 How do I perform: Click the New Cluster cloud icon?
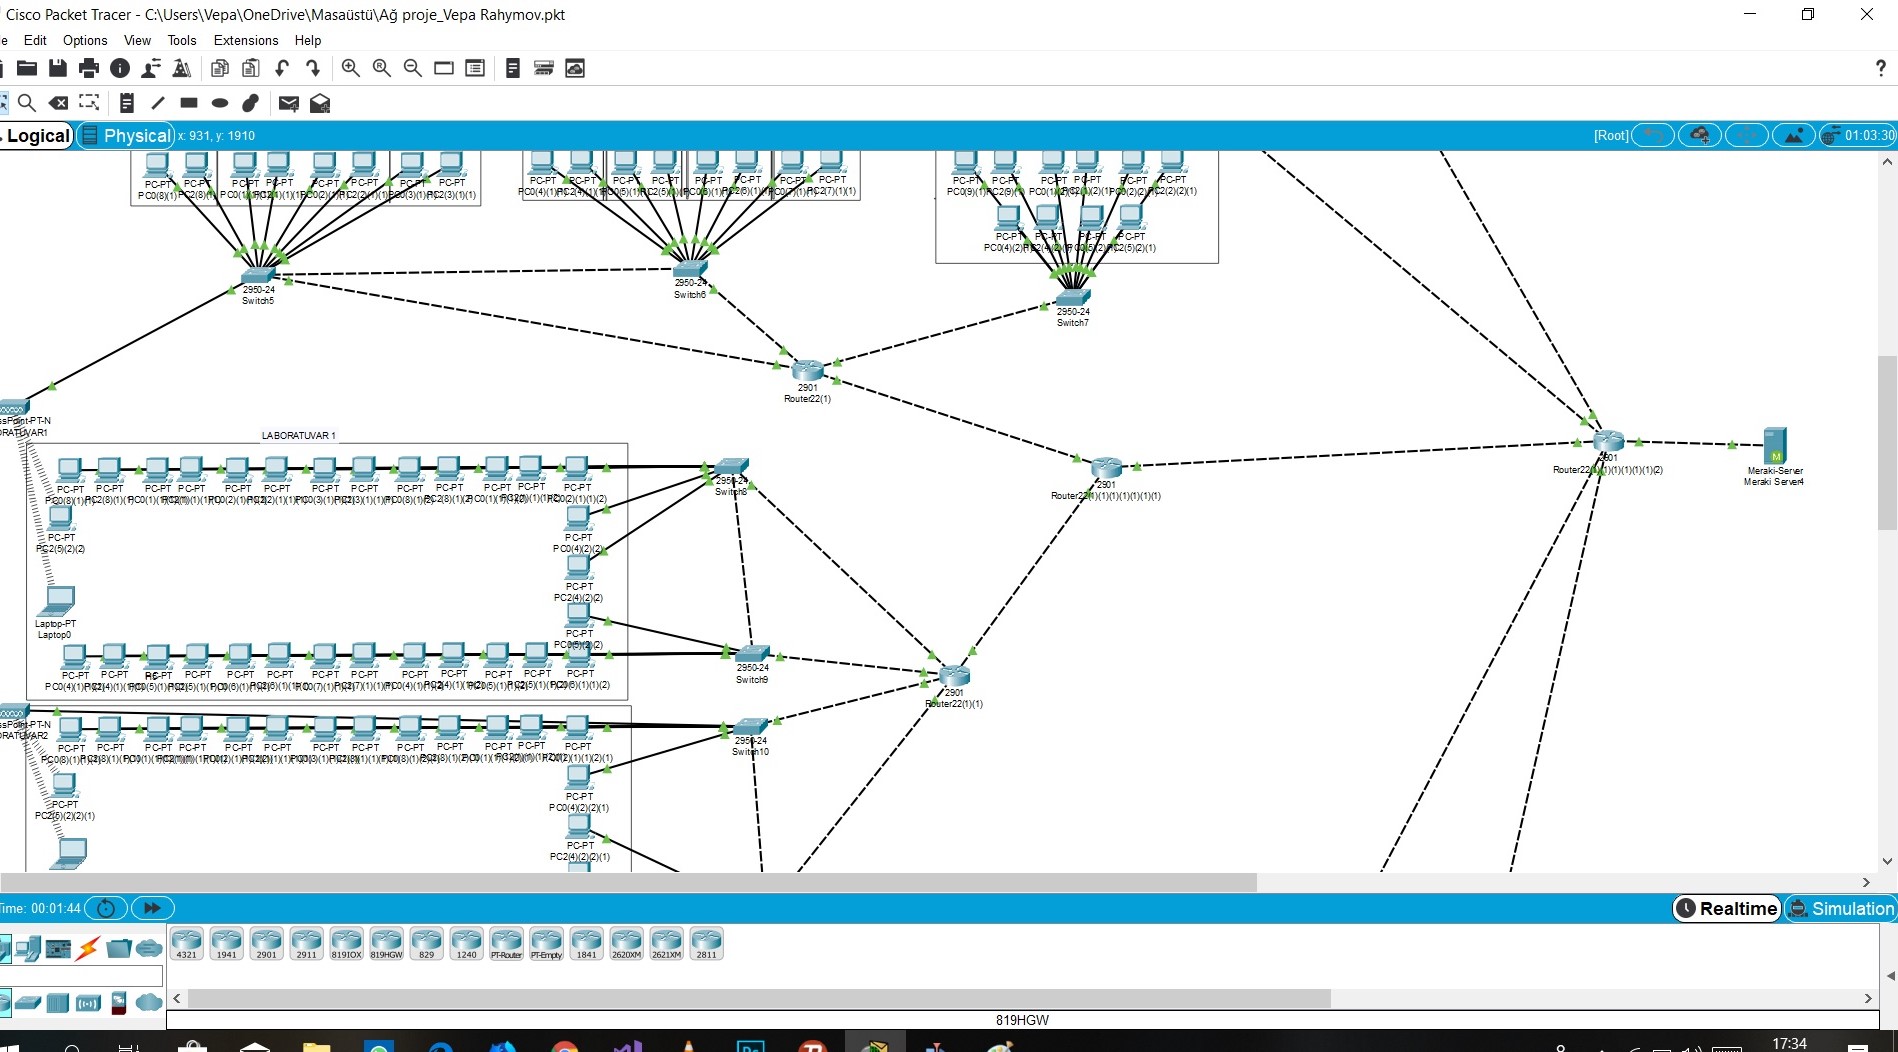1699,135
